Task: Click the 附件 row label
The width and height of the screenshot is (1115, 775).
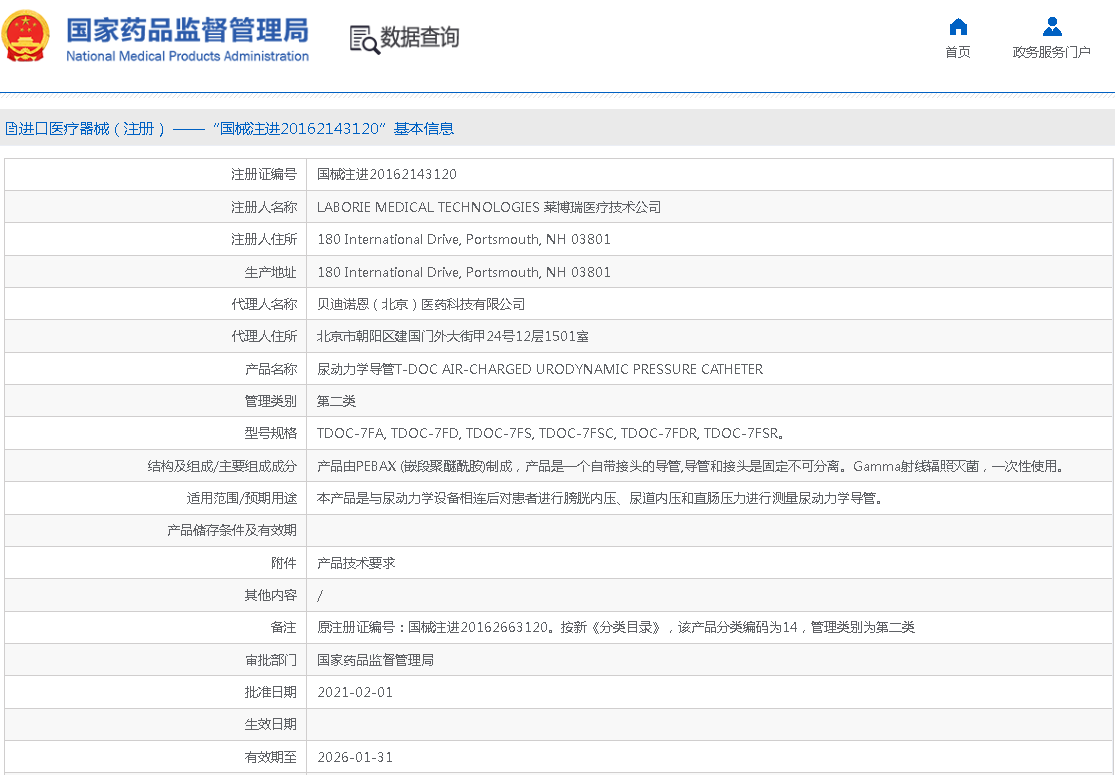Action: pyautogui.click(x=284, y=563)
